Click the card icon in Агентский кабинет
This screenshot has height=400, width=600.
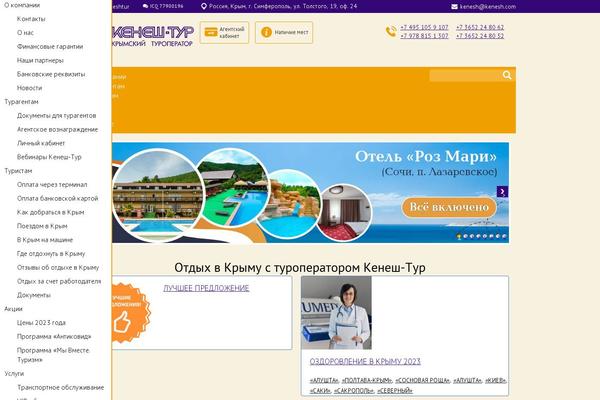(x=211, y=32)
